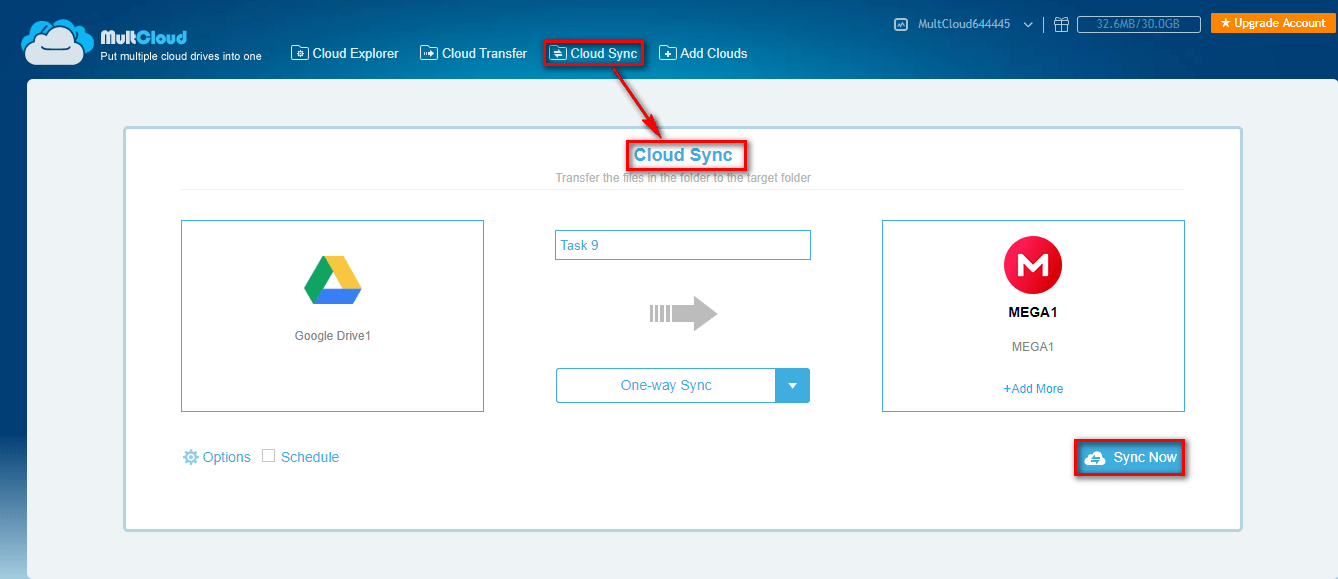Click the Task 9 name field
Screen dimensions: 1338x579
683,245
